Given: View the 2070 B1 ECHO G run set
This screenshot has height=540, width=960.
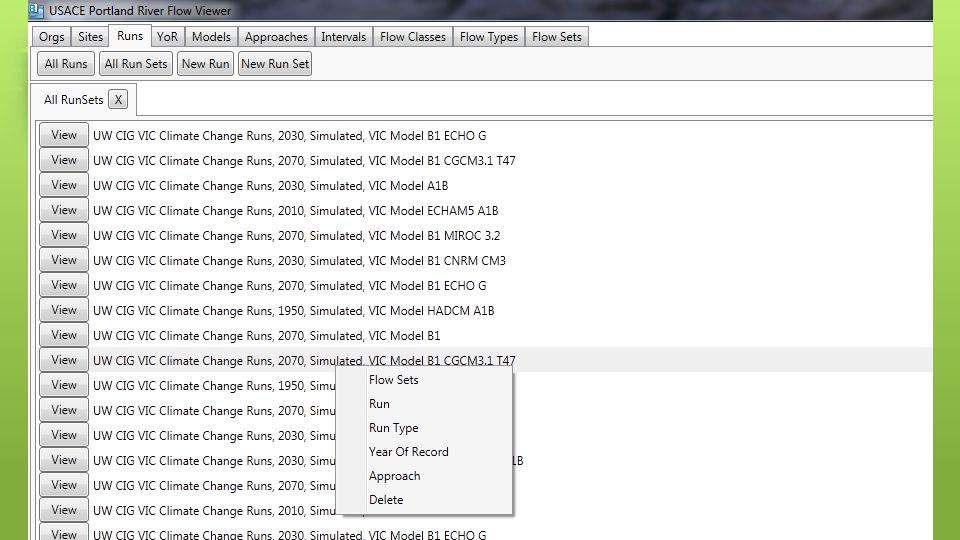Looking at the screenshot, I should (64, 285).
